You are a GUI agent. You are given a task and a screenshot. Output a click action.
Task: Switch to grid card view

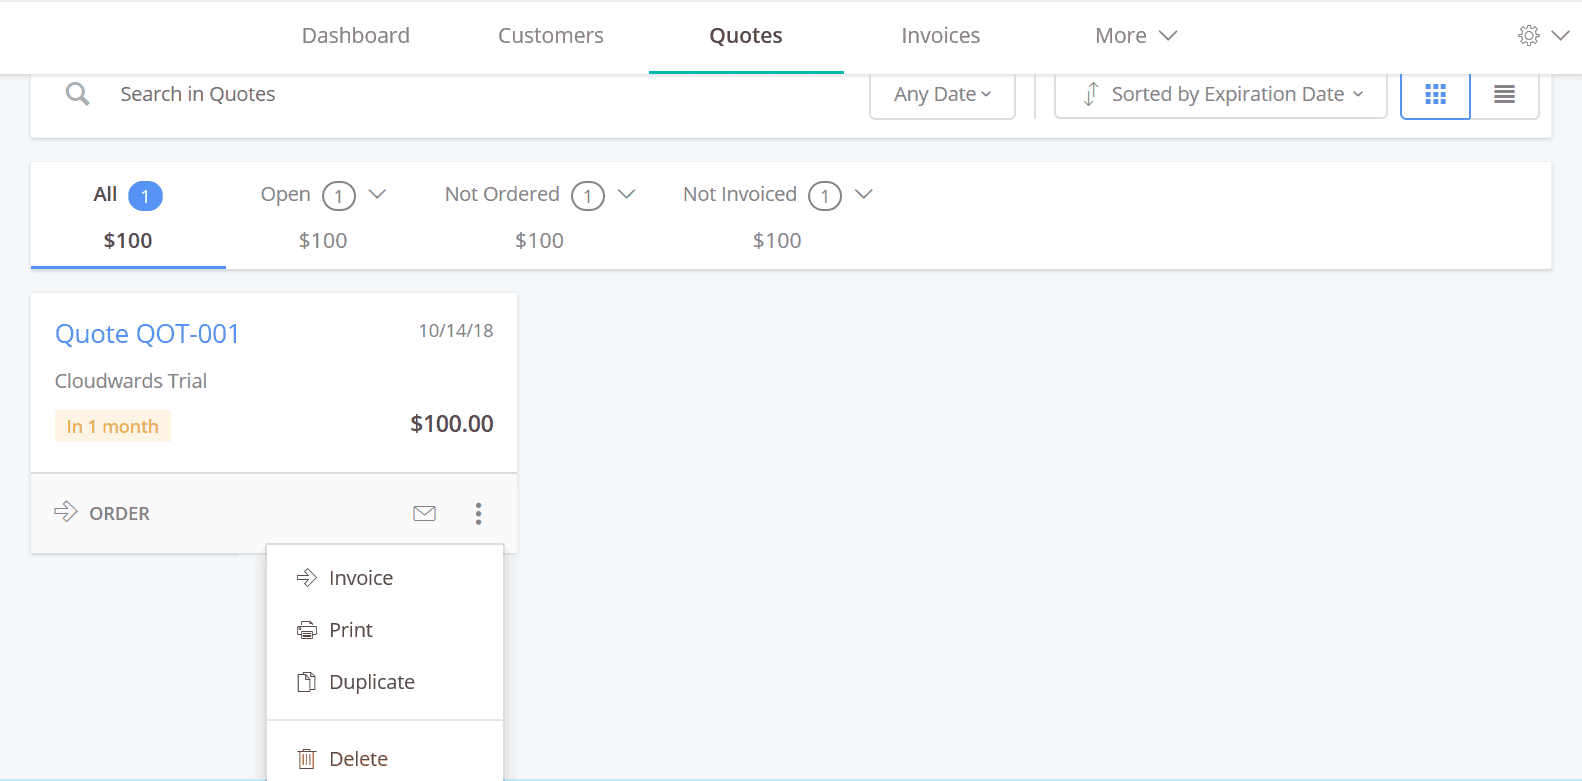click(1435, 95)
